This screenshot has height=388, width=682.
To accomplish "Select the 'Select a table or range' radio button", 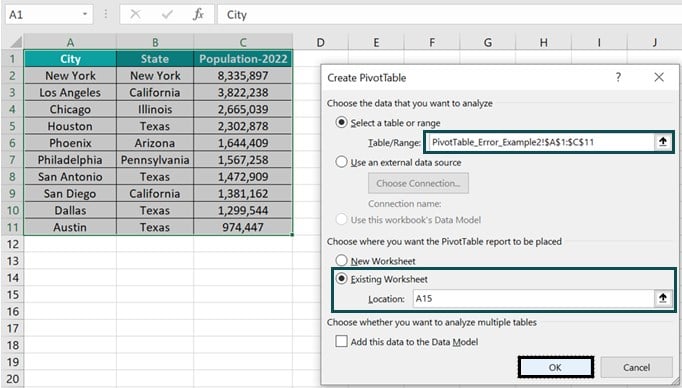I will [x=341, y=122].
